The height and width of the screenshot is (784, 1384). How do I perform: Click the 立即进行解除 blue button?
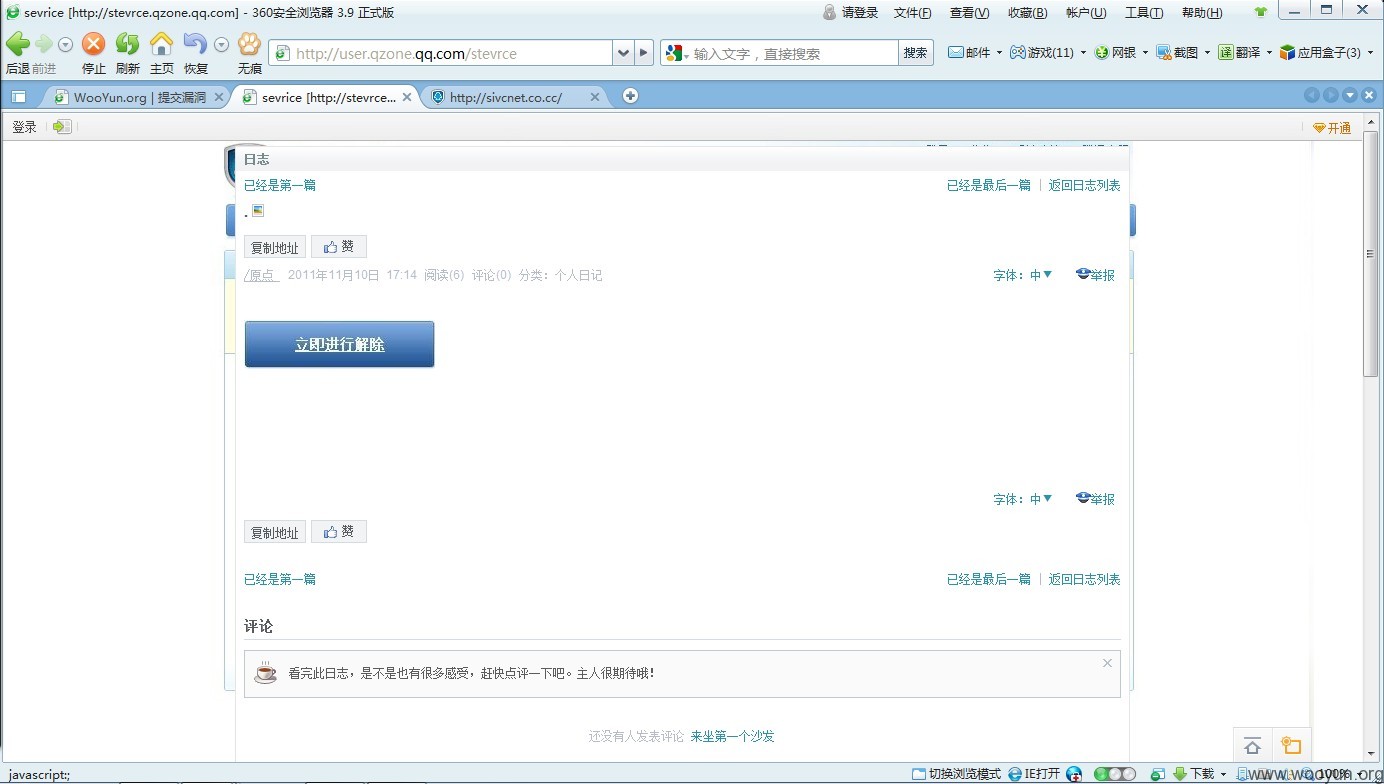[x=339, y=344]
